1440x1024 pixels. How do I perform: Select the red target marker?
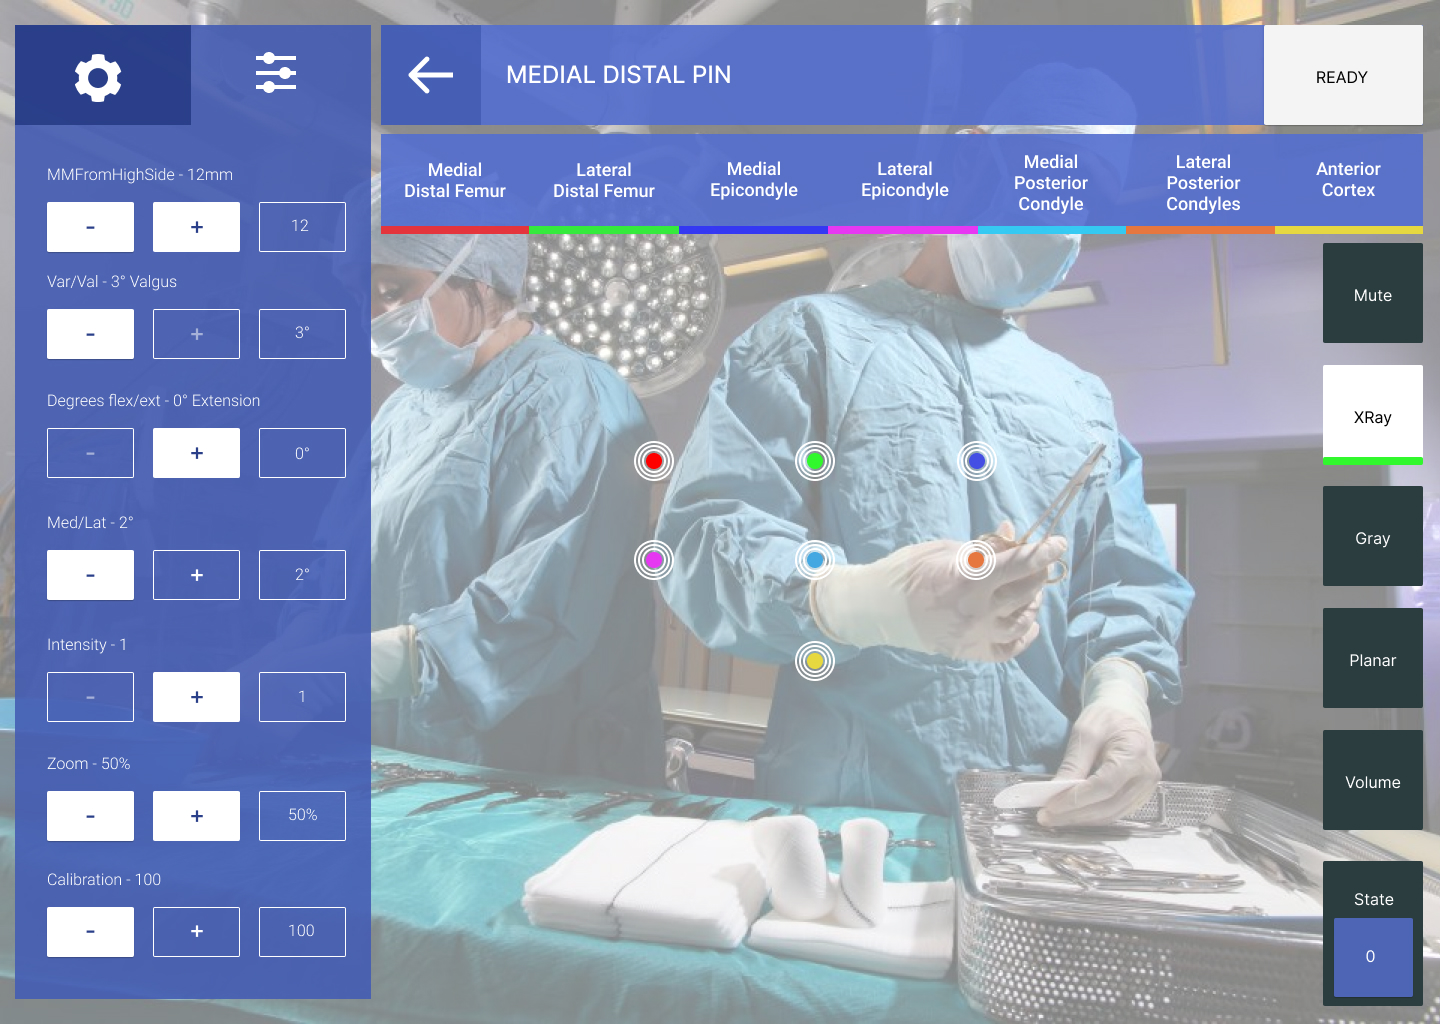click(x=654, y=461)
